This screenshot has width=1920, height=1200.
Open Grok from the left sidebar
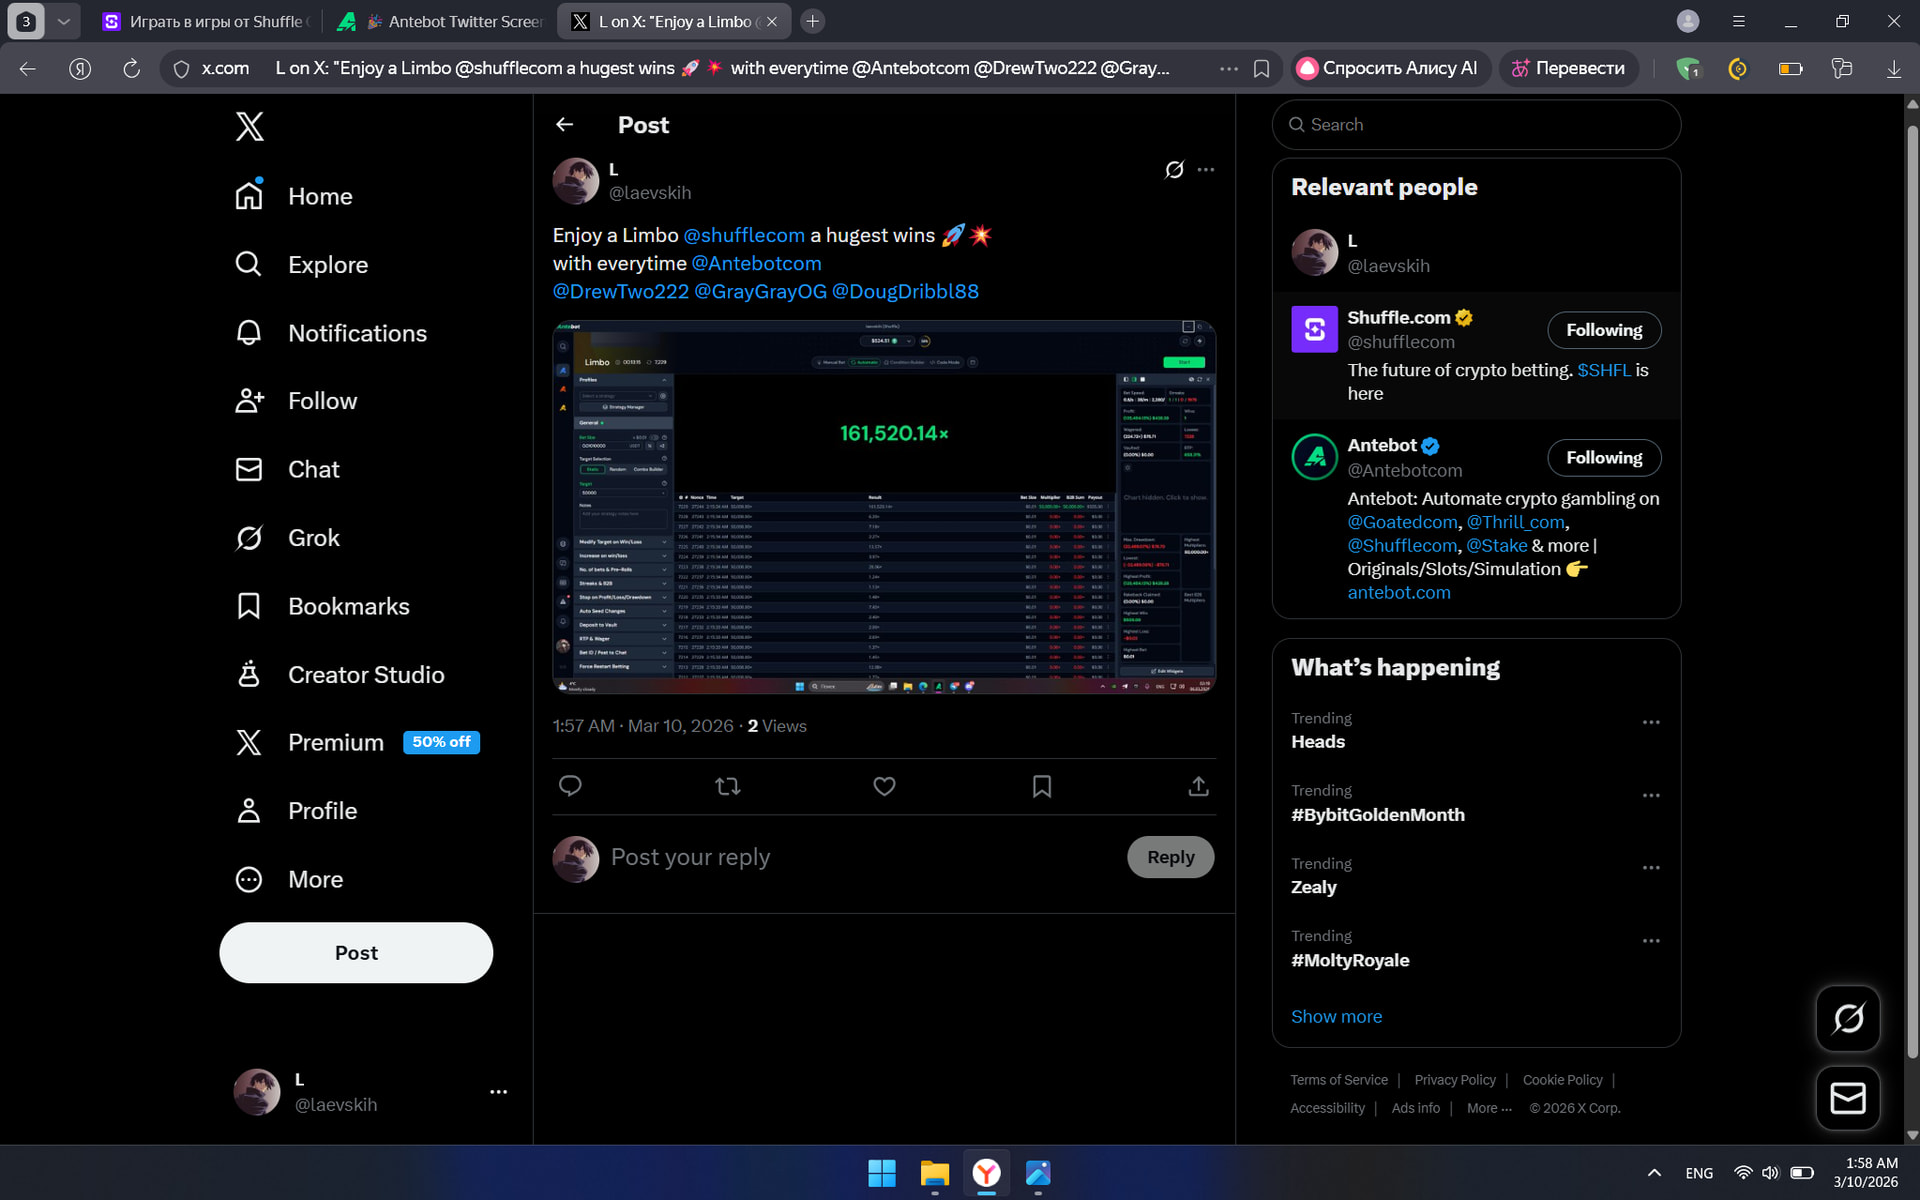tap(313, 538)
